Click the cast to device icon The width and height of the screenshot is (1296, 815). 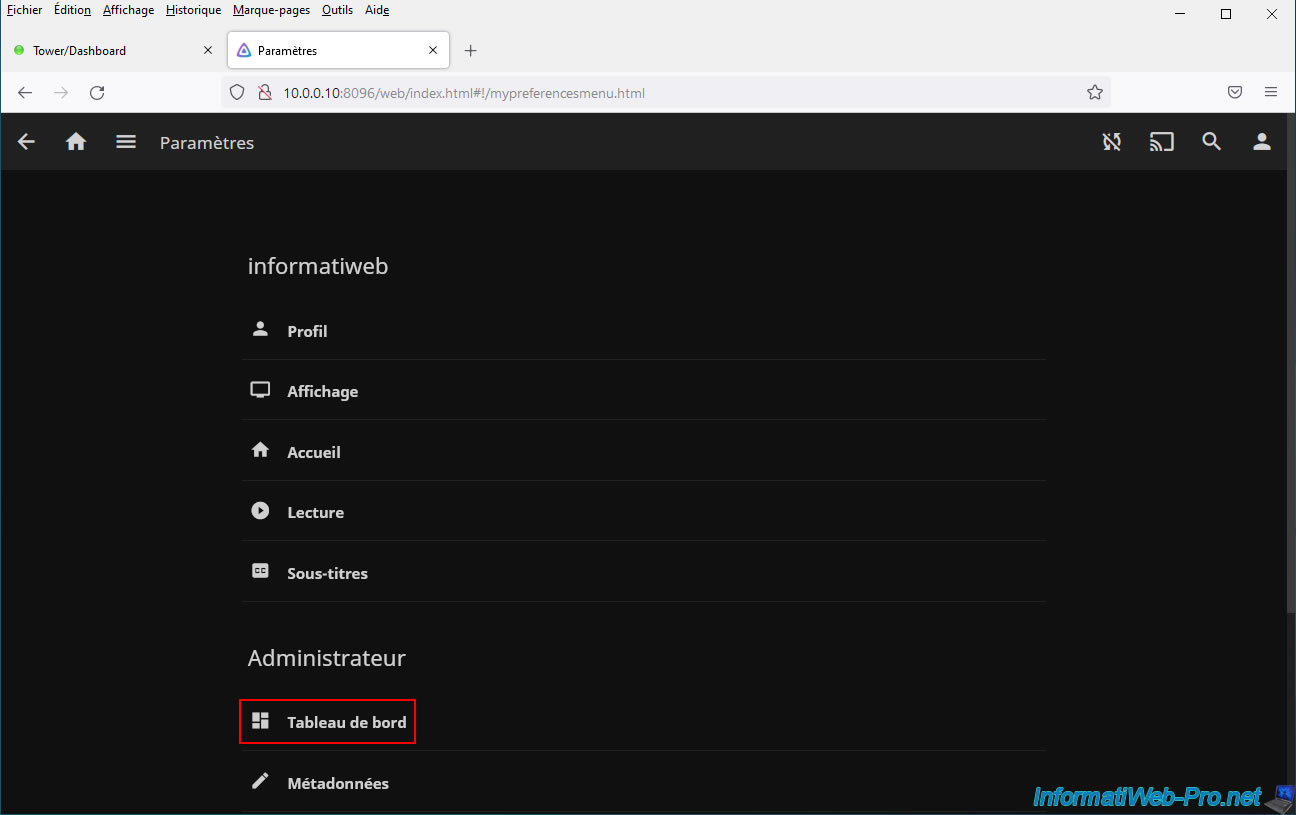[1161, 142]
